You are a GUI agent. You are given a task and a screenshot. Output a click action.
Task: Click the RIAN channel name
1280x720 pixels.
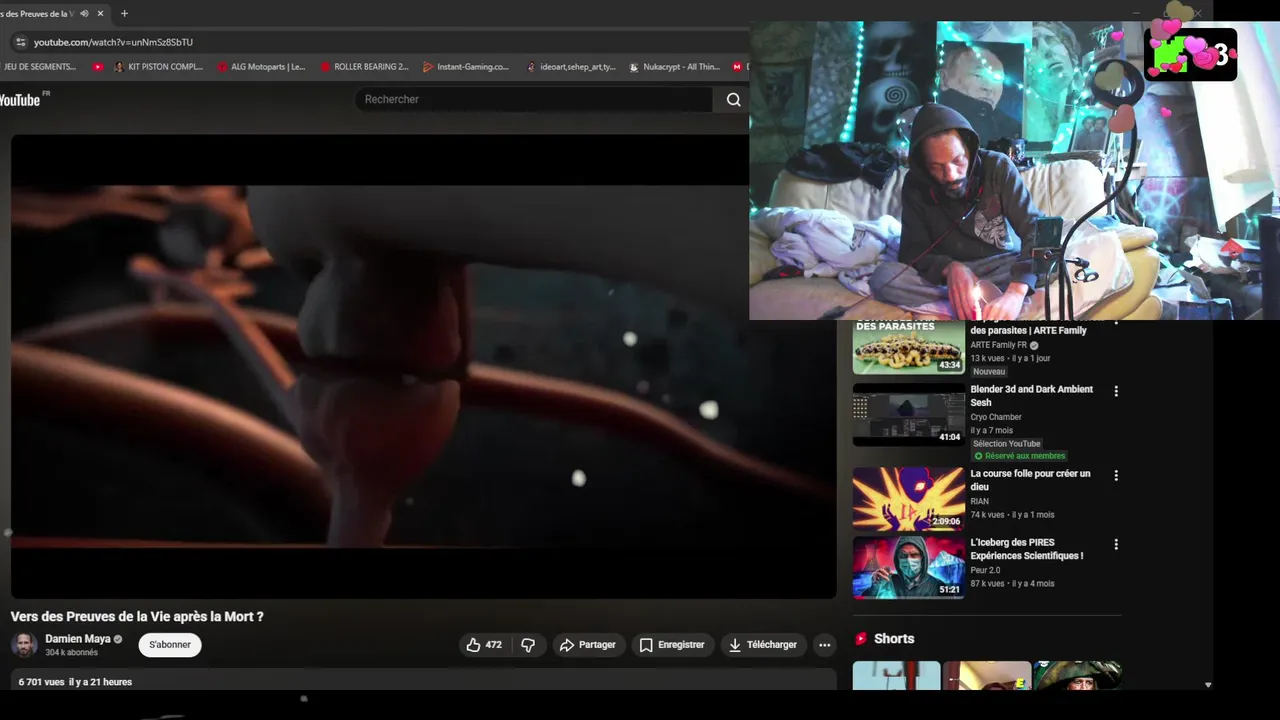pos(979,501)
